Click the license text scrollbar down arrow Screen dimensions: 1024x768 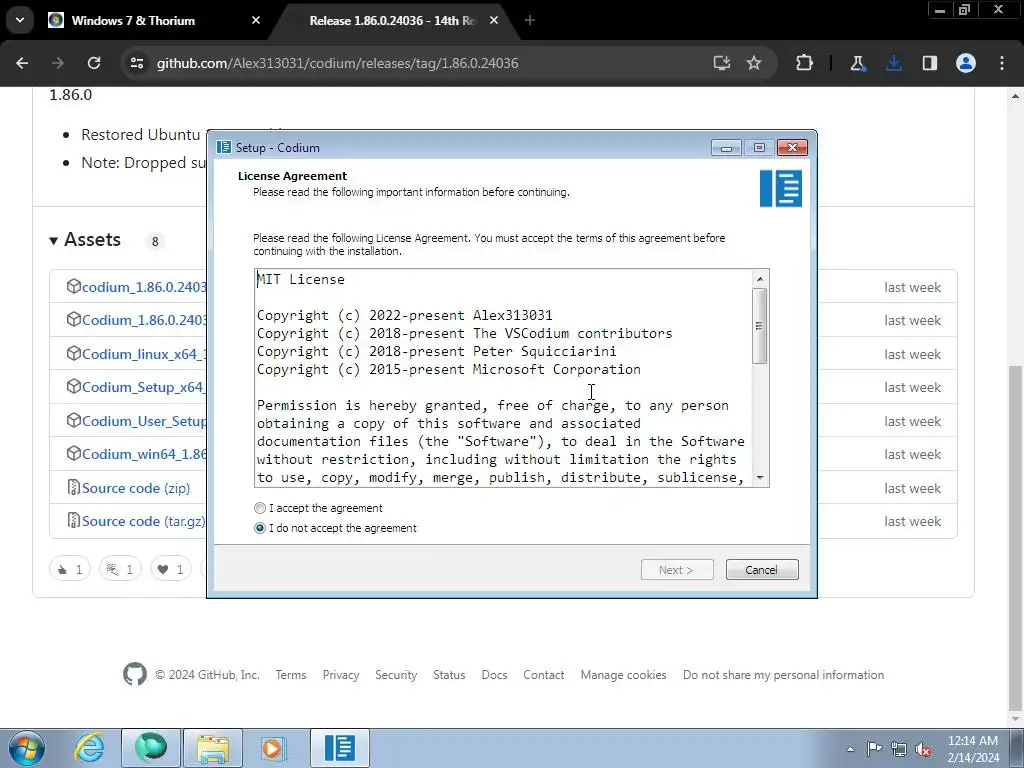760,477
